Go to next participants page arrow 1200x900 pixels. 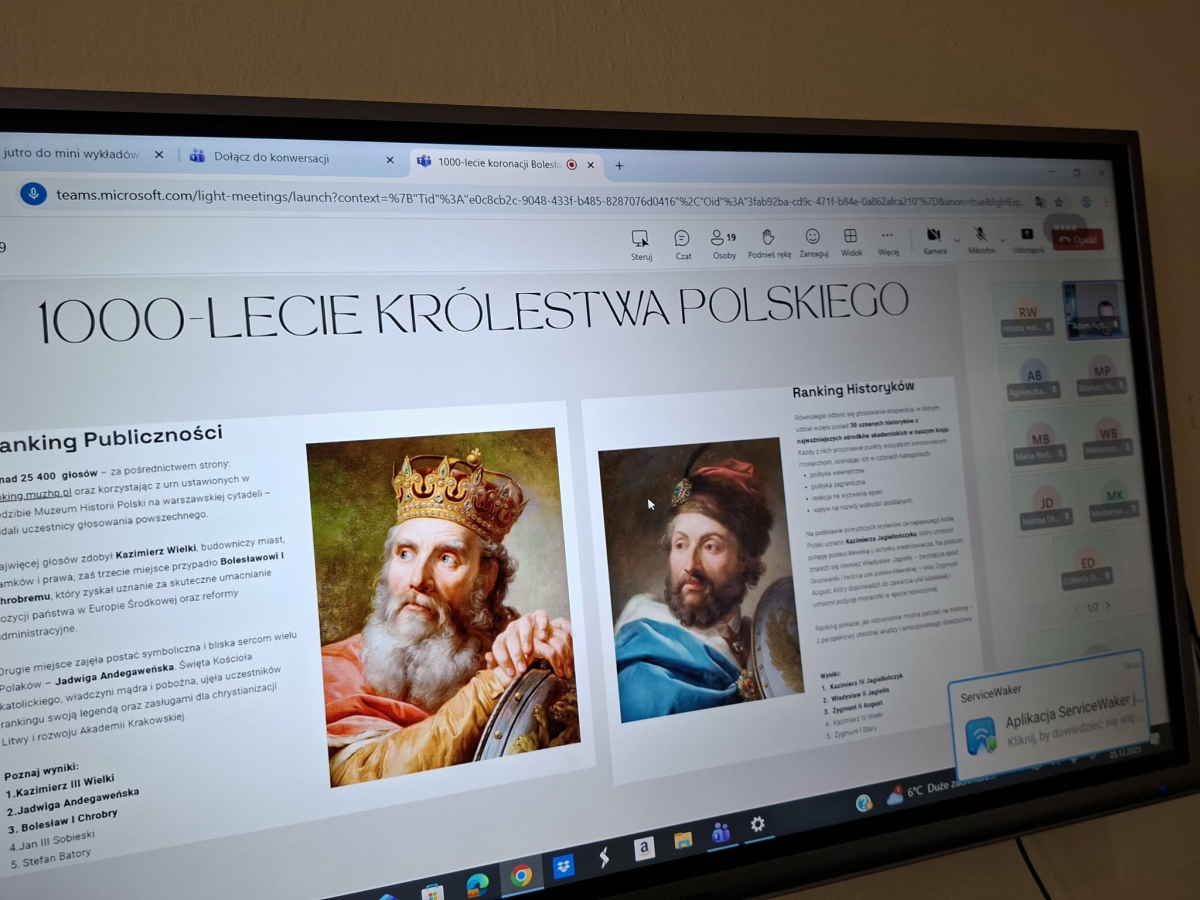1107,606
